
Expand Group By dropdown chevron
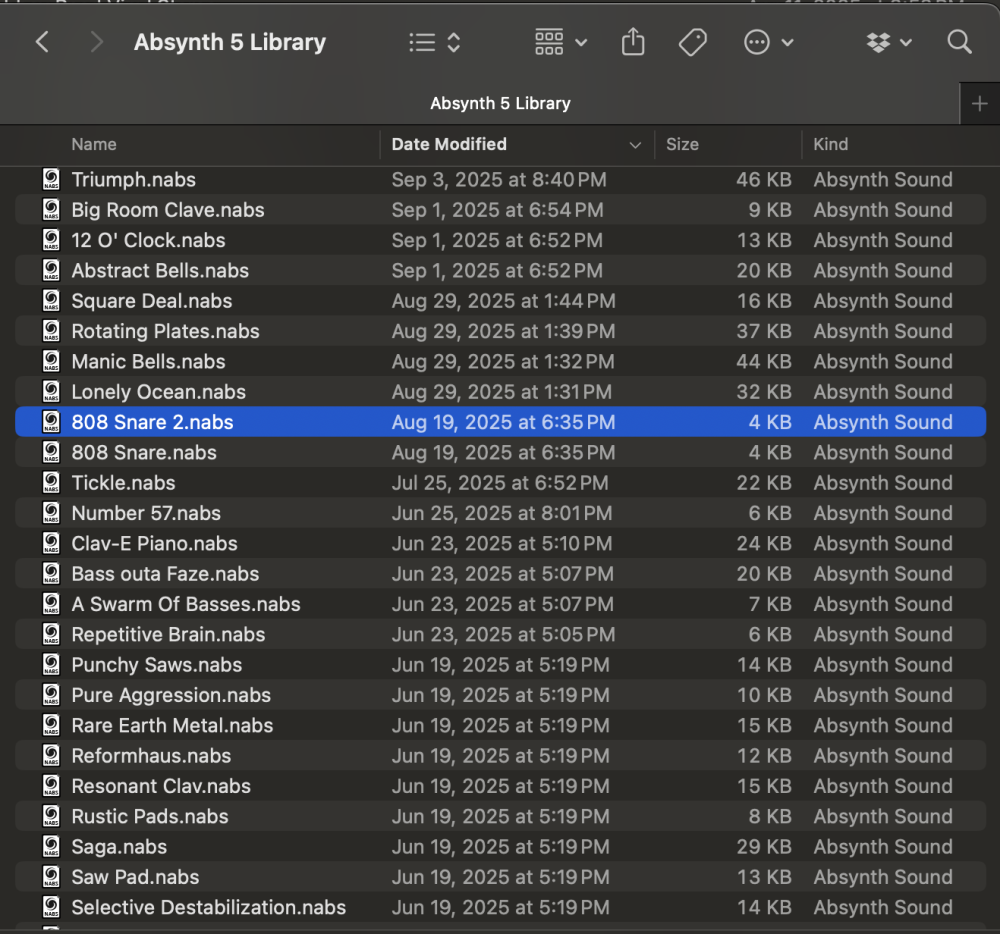point(581,43)
